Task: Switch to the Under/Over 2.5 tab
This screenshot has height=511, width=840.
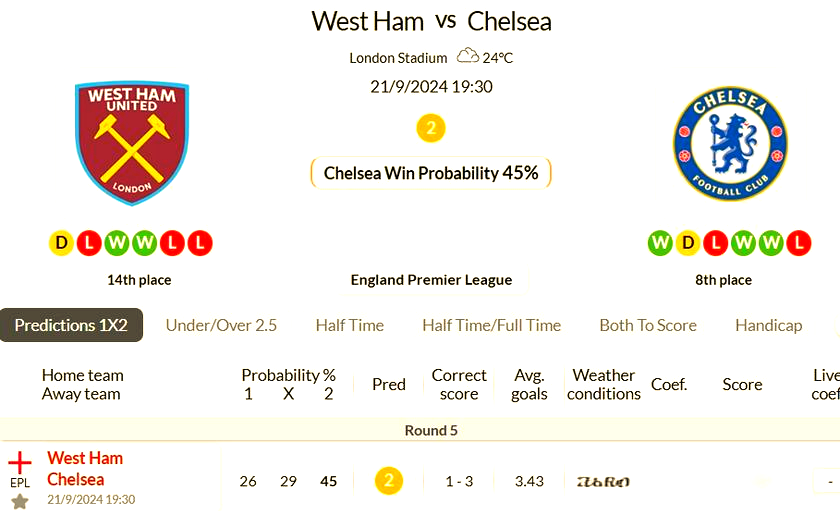Action: pyautogui.click(x=221, y=325)
